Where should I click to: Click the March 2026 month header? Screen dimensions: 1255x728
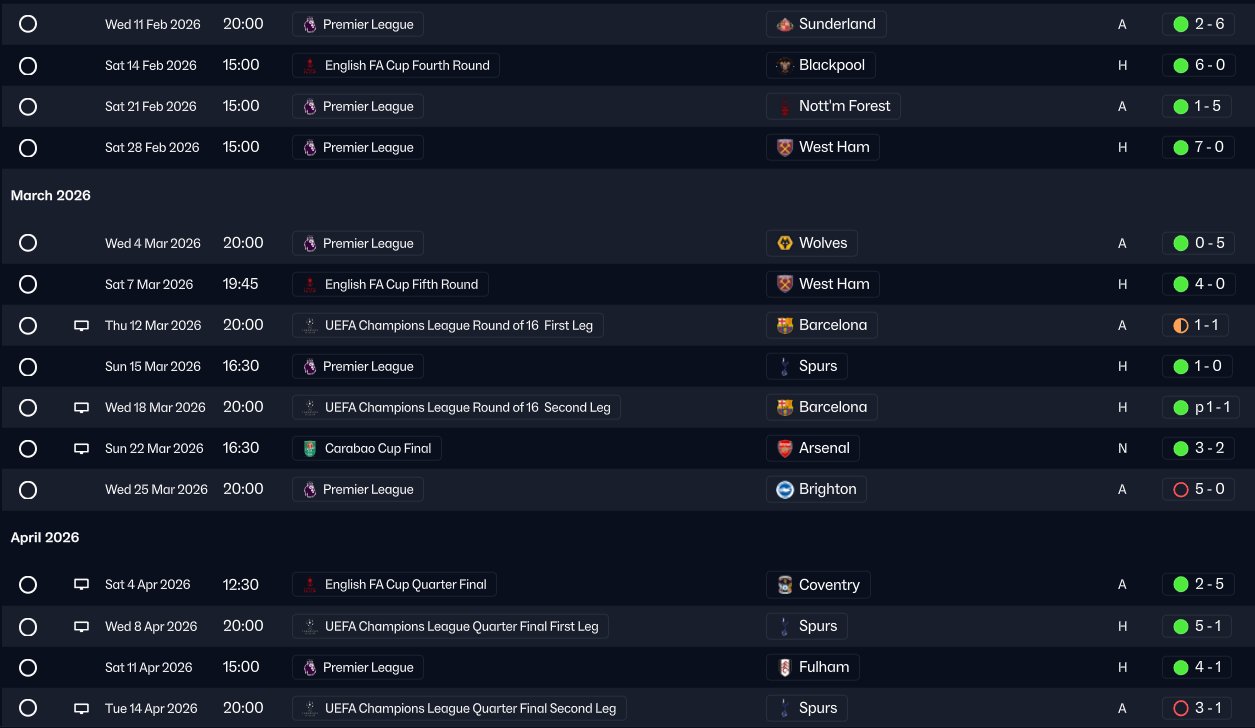click(51, 196)
